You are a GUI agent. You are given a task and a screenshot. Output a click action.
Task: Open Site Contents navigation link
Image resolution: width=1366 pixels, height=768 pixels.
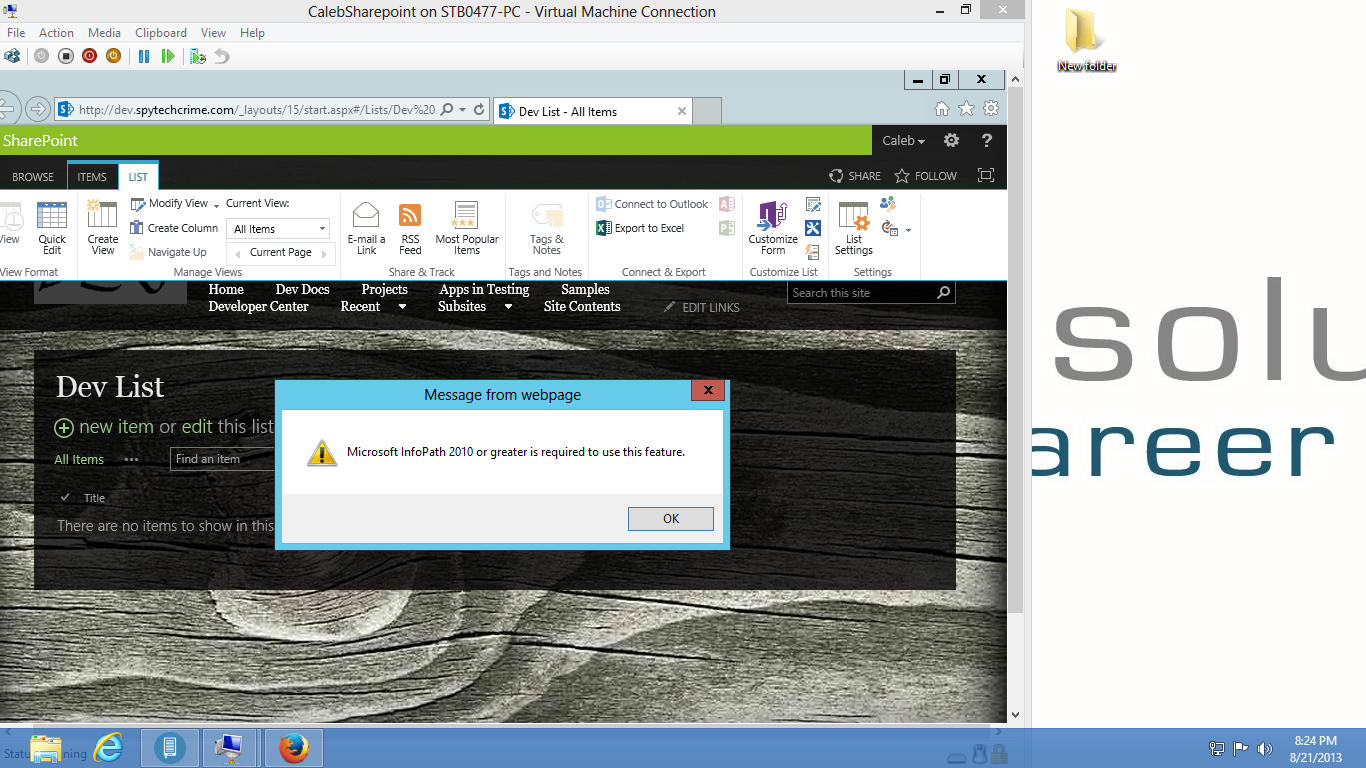coord(582,307)
